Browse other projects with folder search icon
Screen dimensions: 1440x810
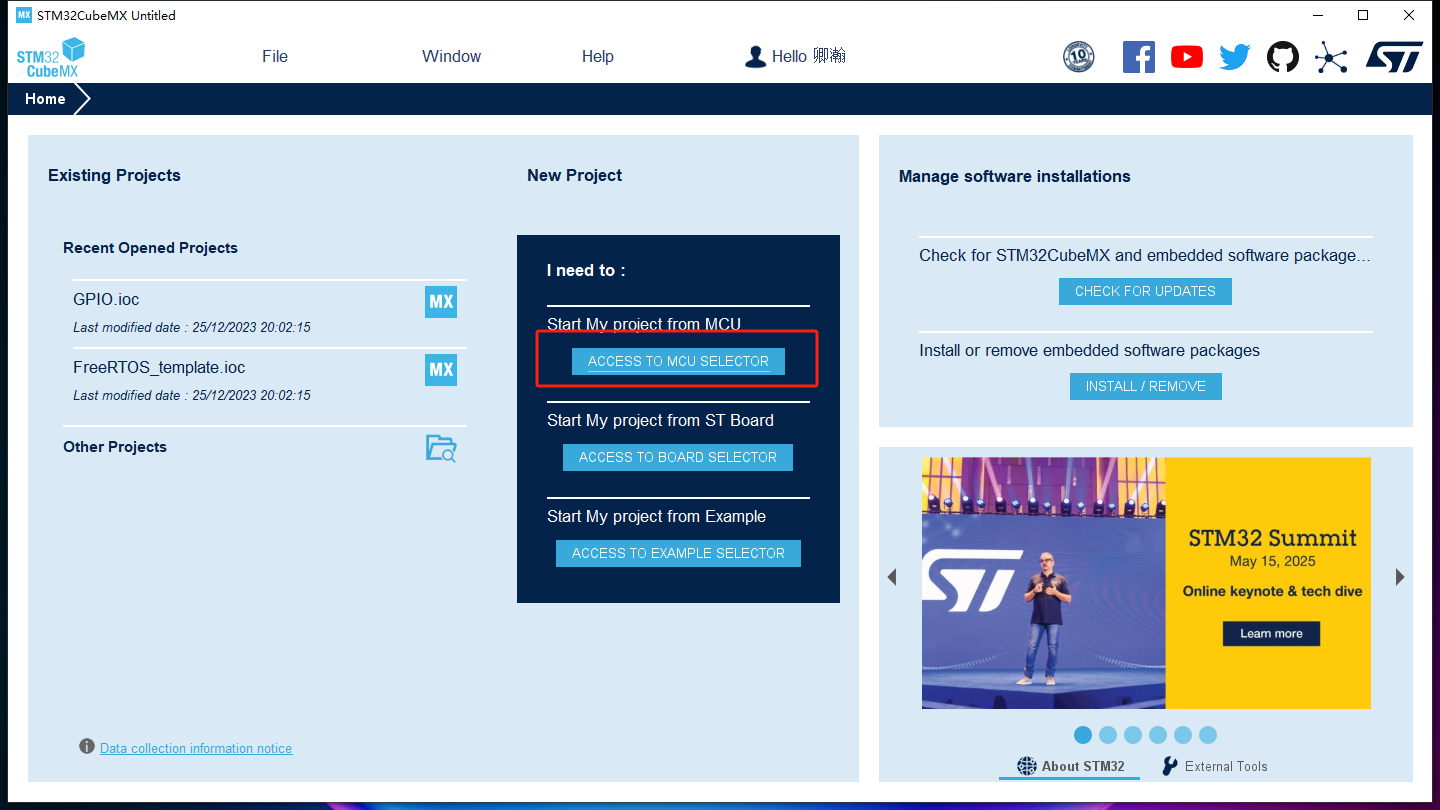pos(441,449)
